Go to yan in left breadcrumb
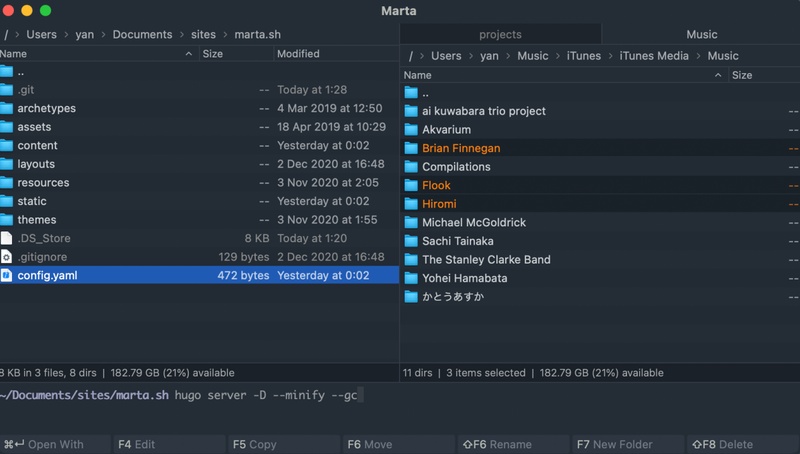Screen dimensions: 800x454 point(85,34)
